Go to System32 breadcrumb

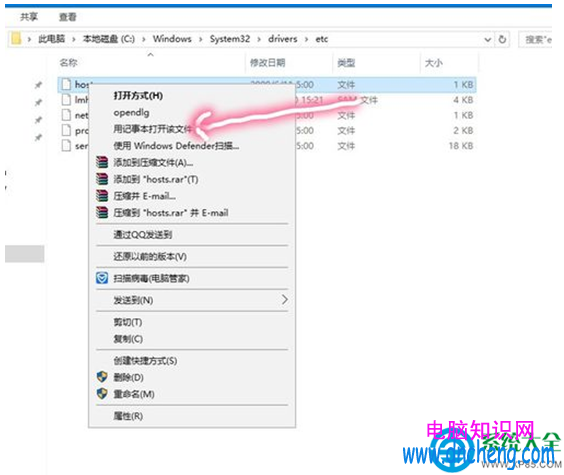click(x=230, y=39)
